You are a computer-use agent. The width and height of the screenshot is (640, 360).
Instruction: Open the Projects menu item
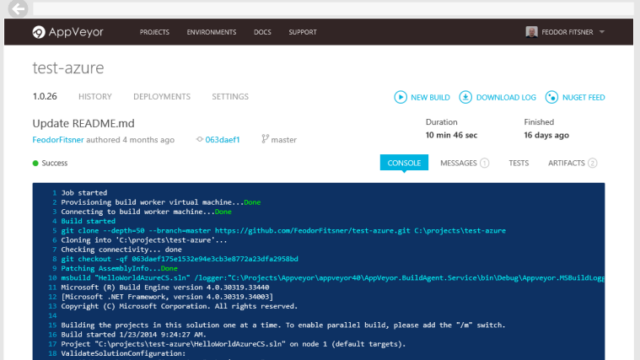154,32
